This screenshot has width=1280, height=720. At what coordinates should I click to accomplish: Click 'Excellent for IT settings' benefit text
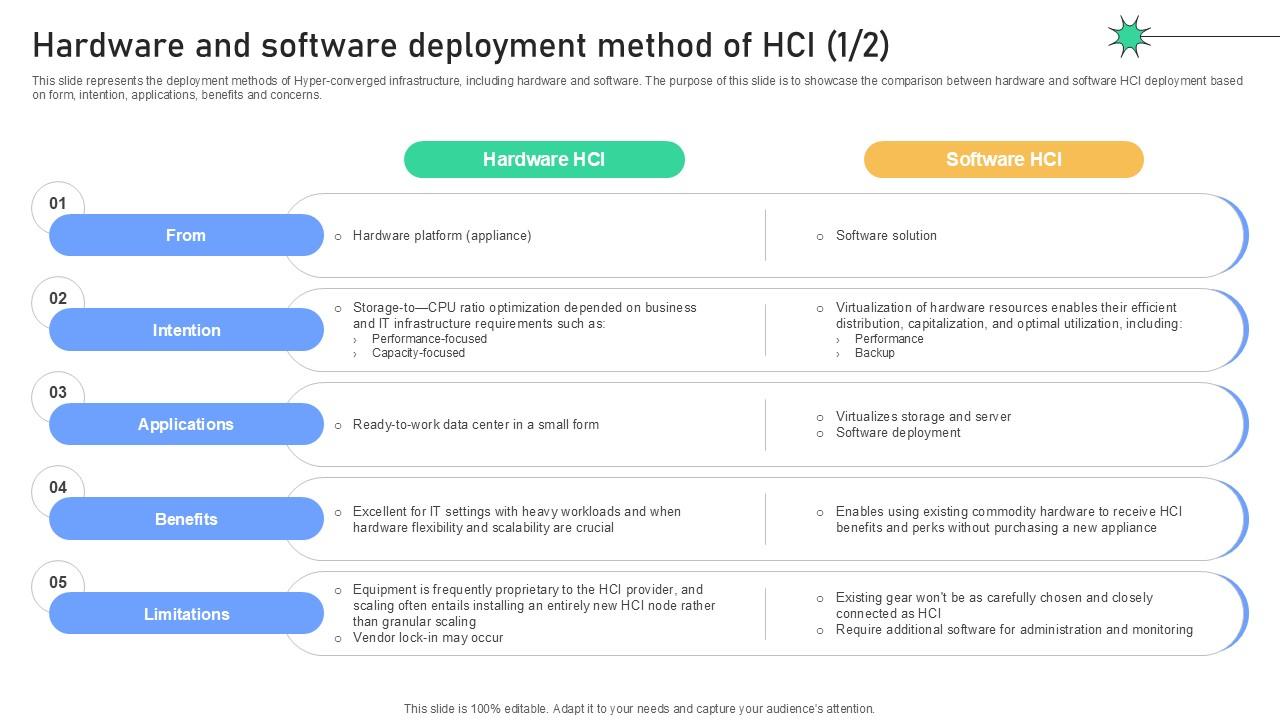pyautogui.click(x=517, y=520)
